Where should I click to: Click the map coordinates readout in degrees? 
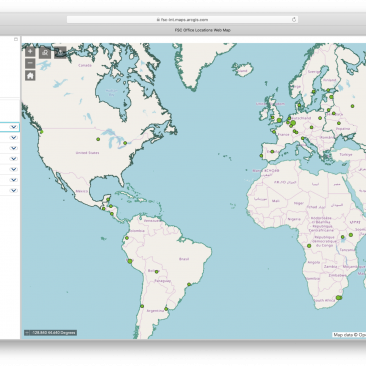click(53, 333)
